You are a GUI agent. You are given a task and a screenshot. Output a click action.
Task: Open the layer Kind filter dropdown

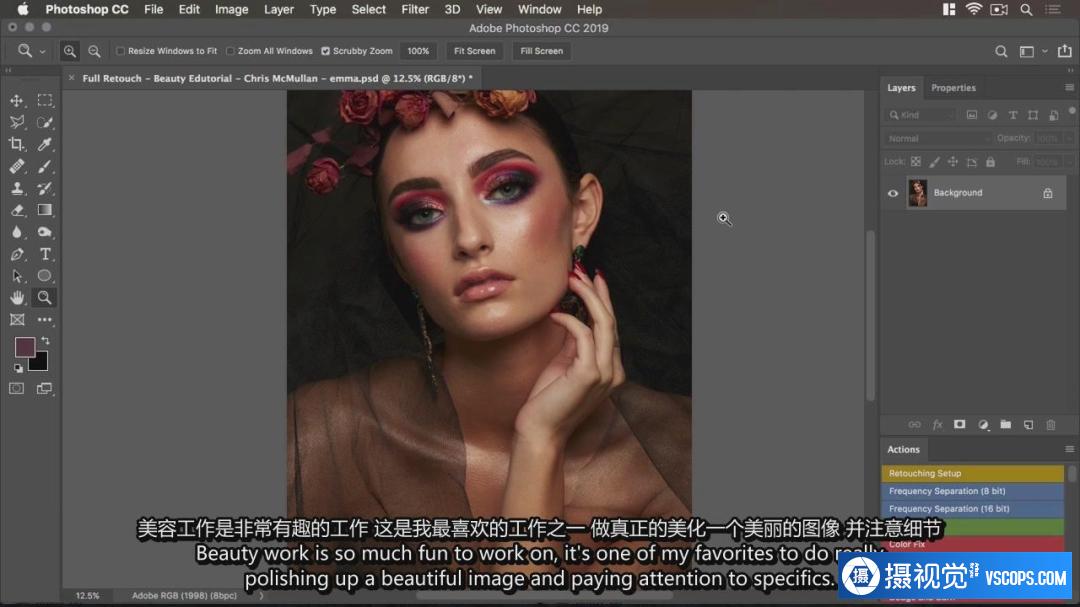tap(922, 115)
